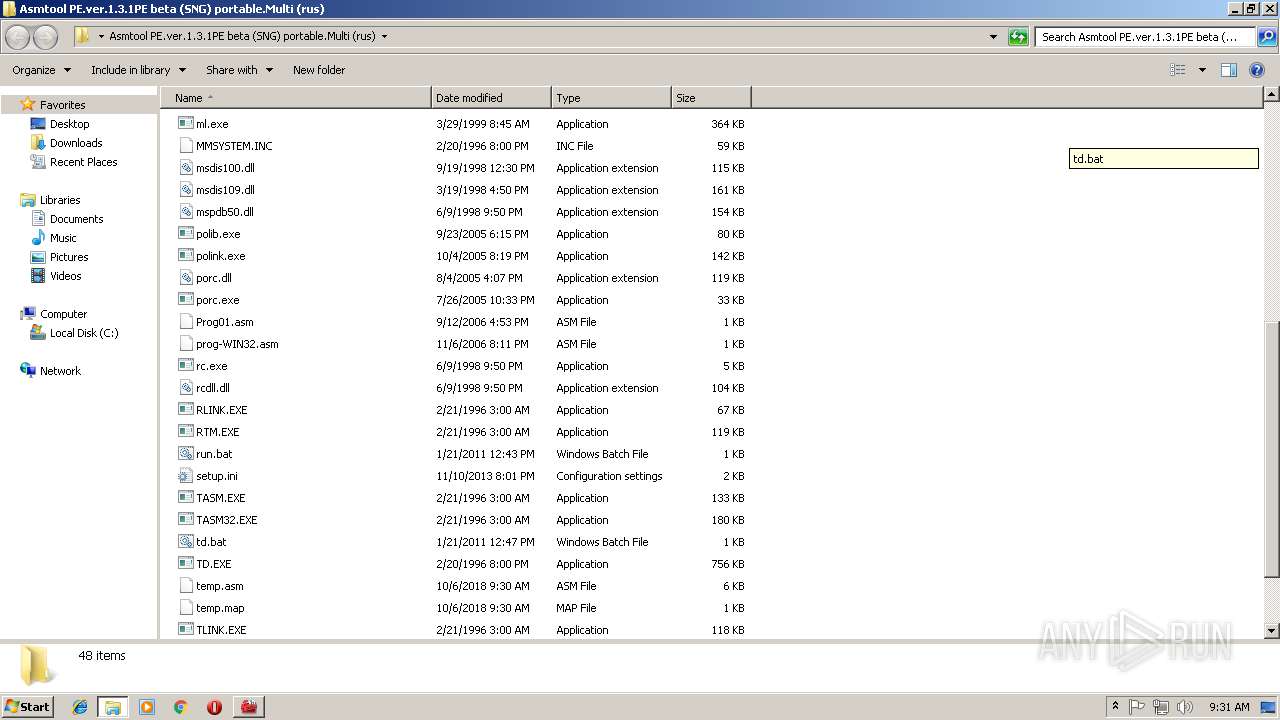Viewport: 1280px width, 720px height.
Task: Click the refresh button beside address bar
Action: pyautogui.click(x=1018, y=37)
